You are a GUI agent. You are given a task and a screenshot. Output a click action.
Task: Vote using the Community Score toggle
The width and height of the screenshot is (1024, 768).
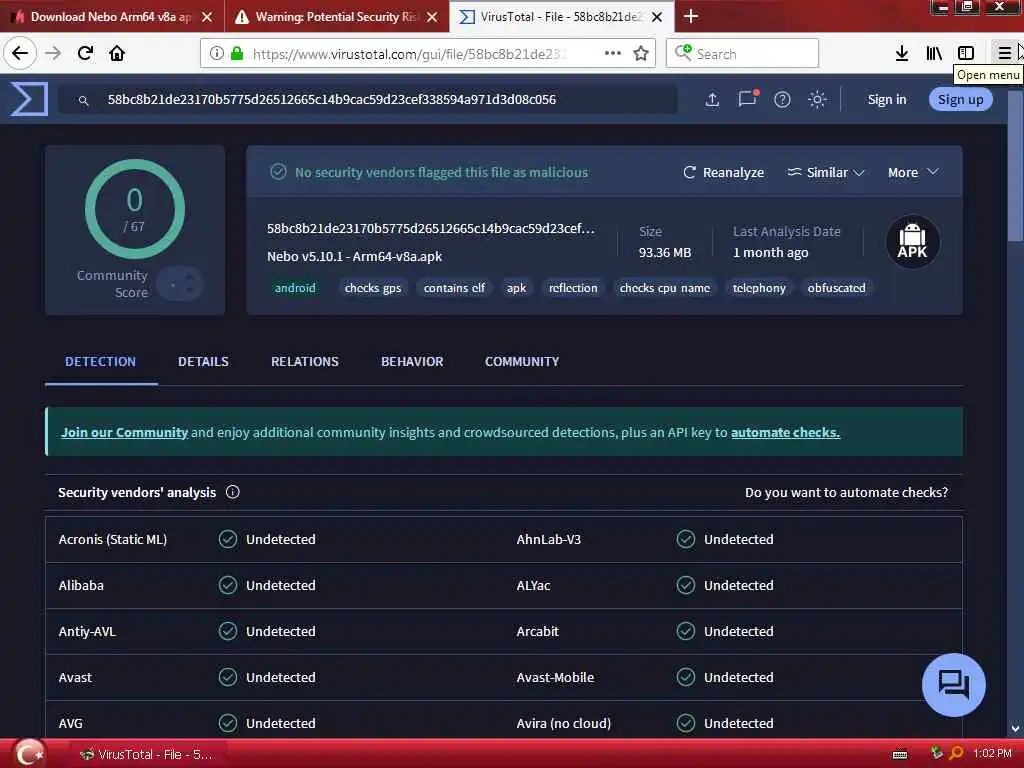(x=180, y=284)
